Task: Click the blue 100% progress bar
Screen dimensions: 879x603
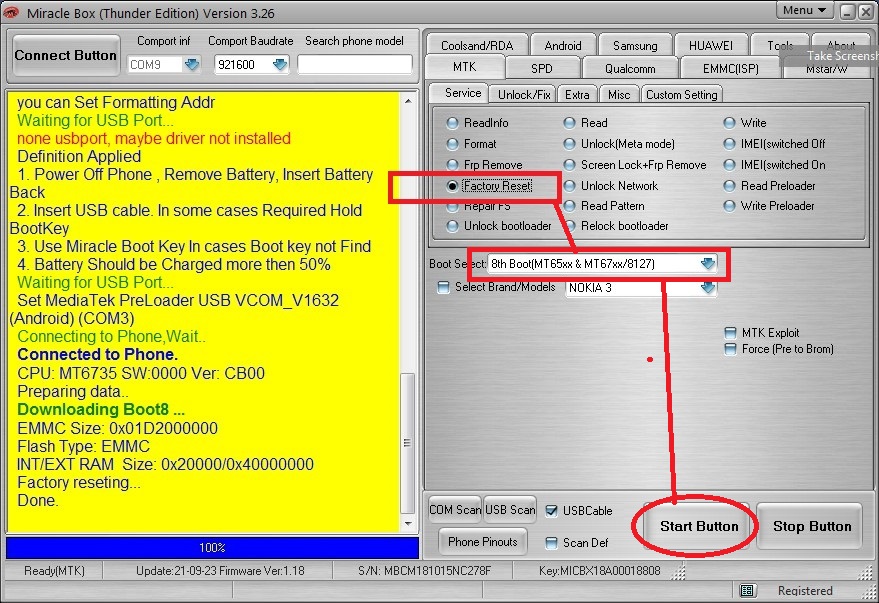Action: (212, 548)
